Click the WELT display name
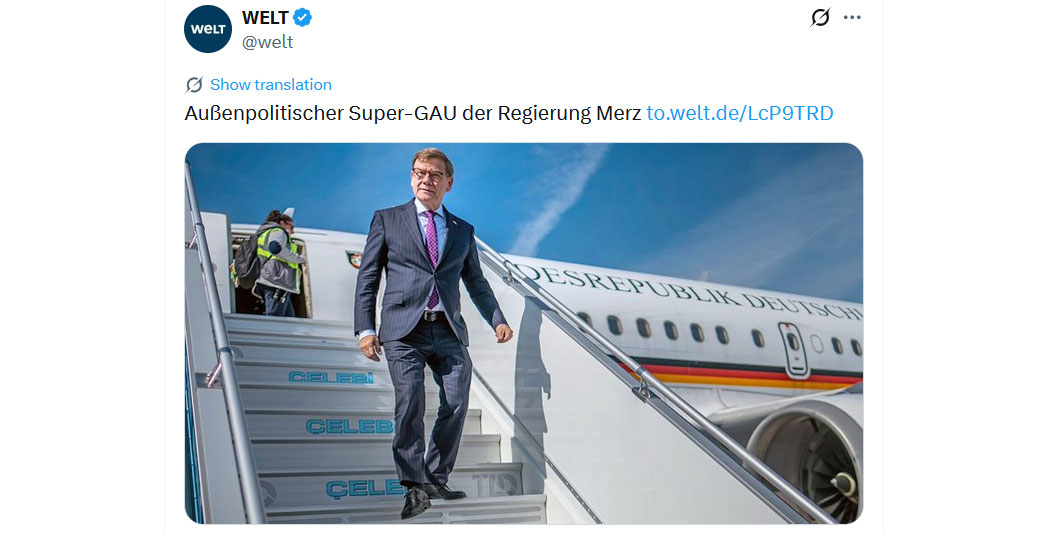 click(265, 18)
